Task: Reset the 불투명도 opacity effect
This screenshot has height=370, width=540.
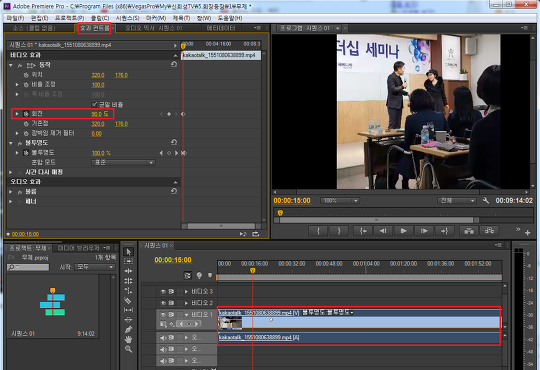Action: point(174,142)
